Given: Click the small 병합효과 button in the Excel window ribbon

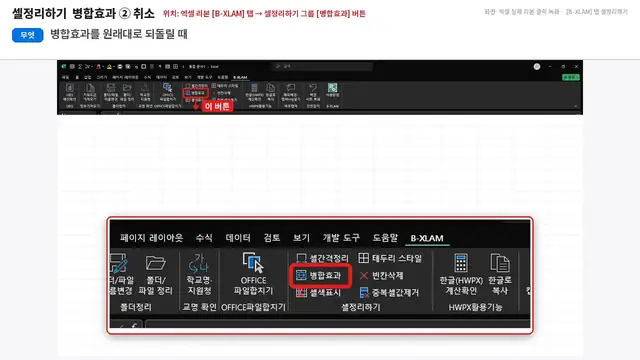Looking at the screenshot, I should pos(196,93).
